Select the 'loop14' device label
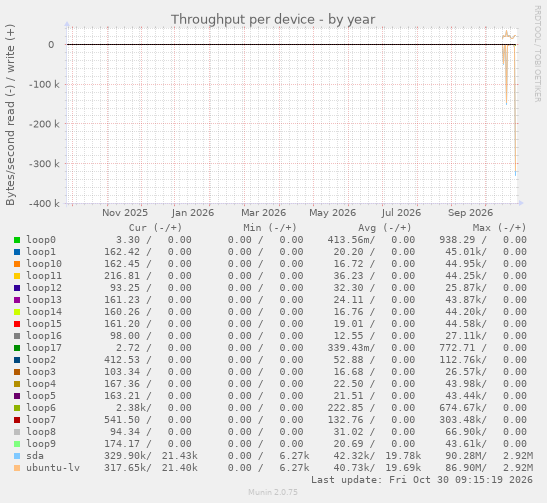The height and width of the screenshot is (503, 547). [44, 312]
